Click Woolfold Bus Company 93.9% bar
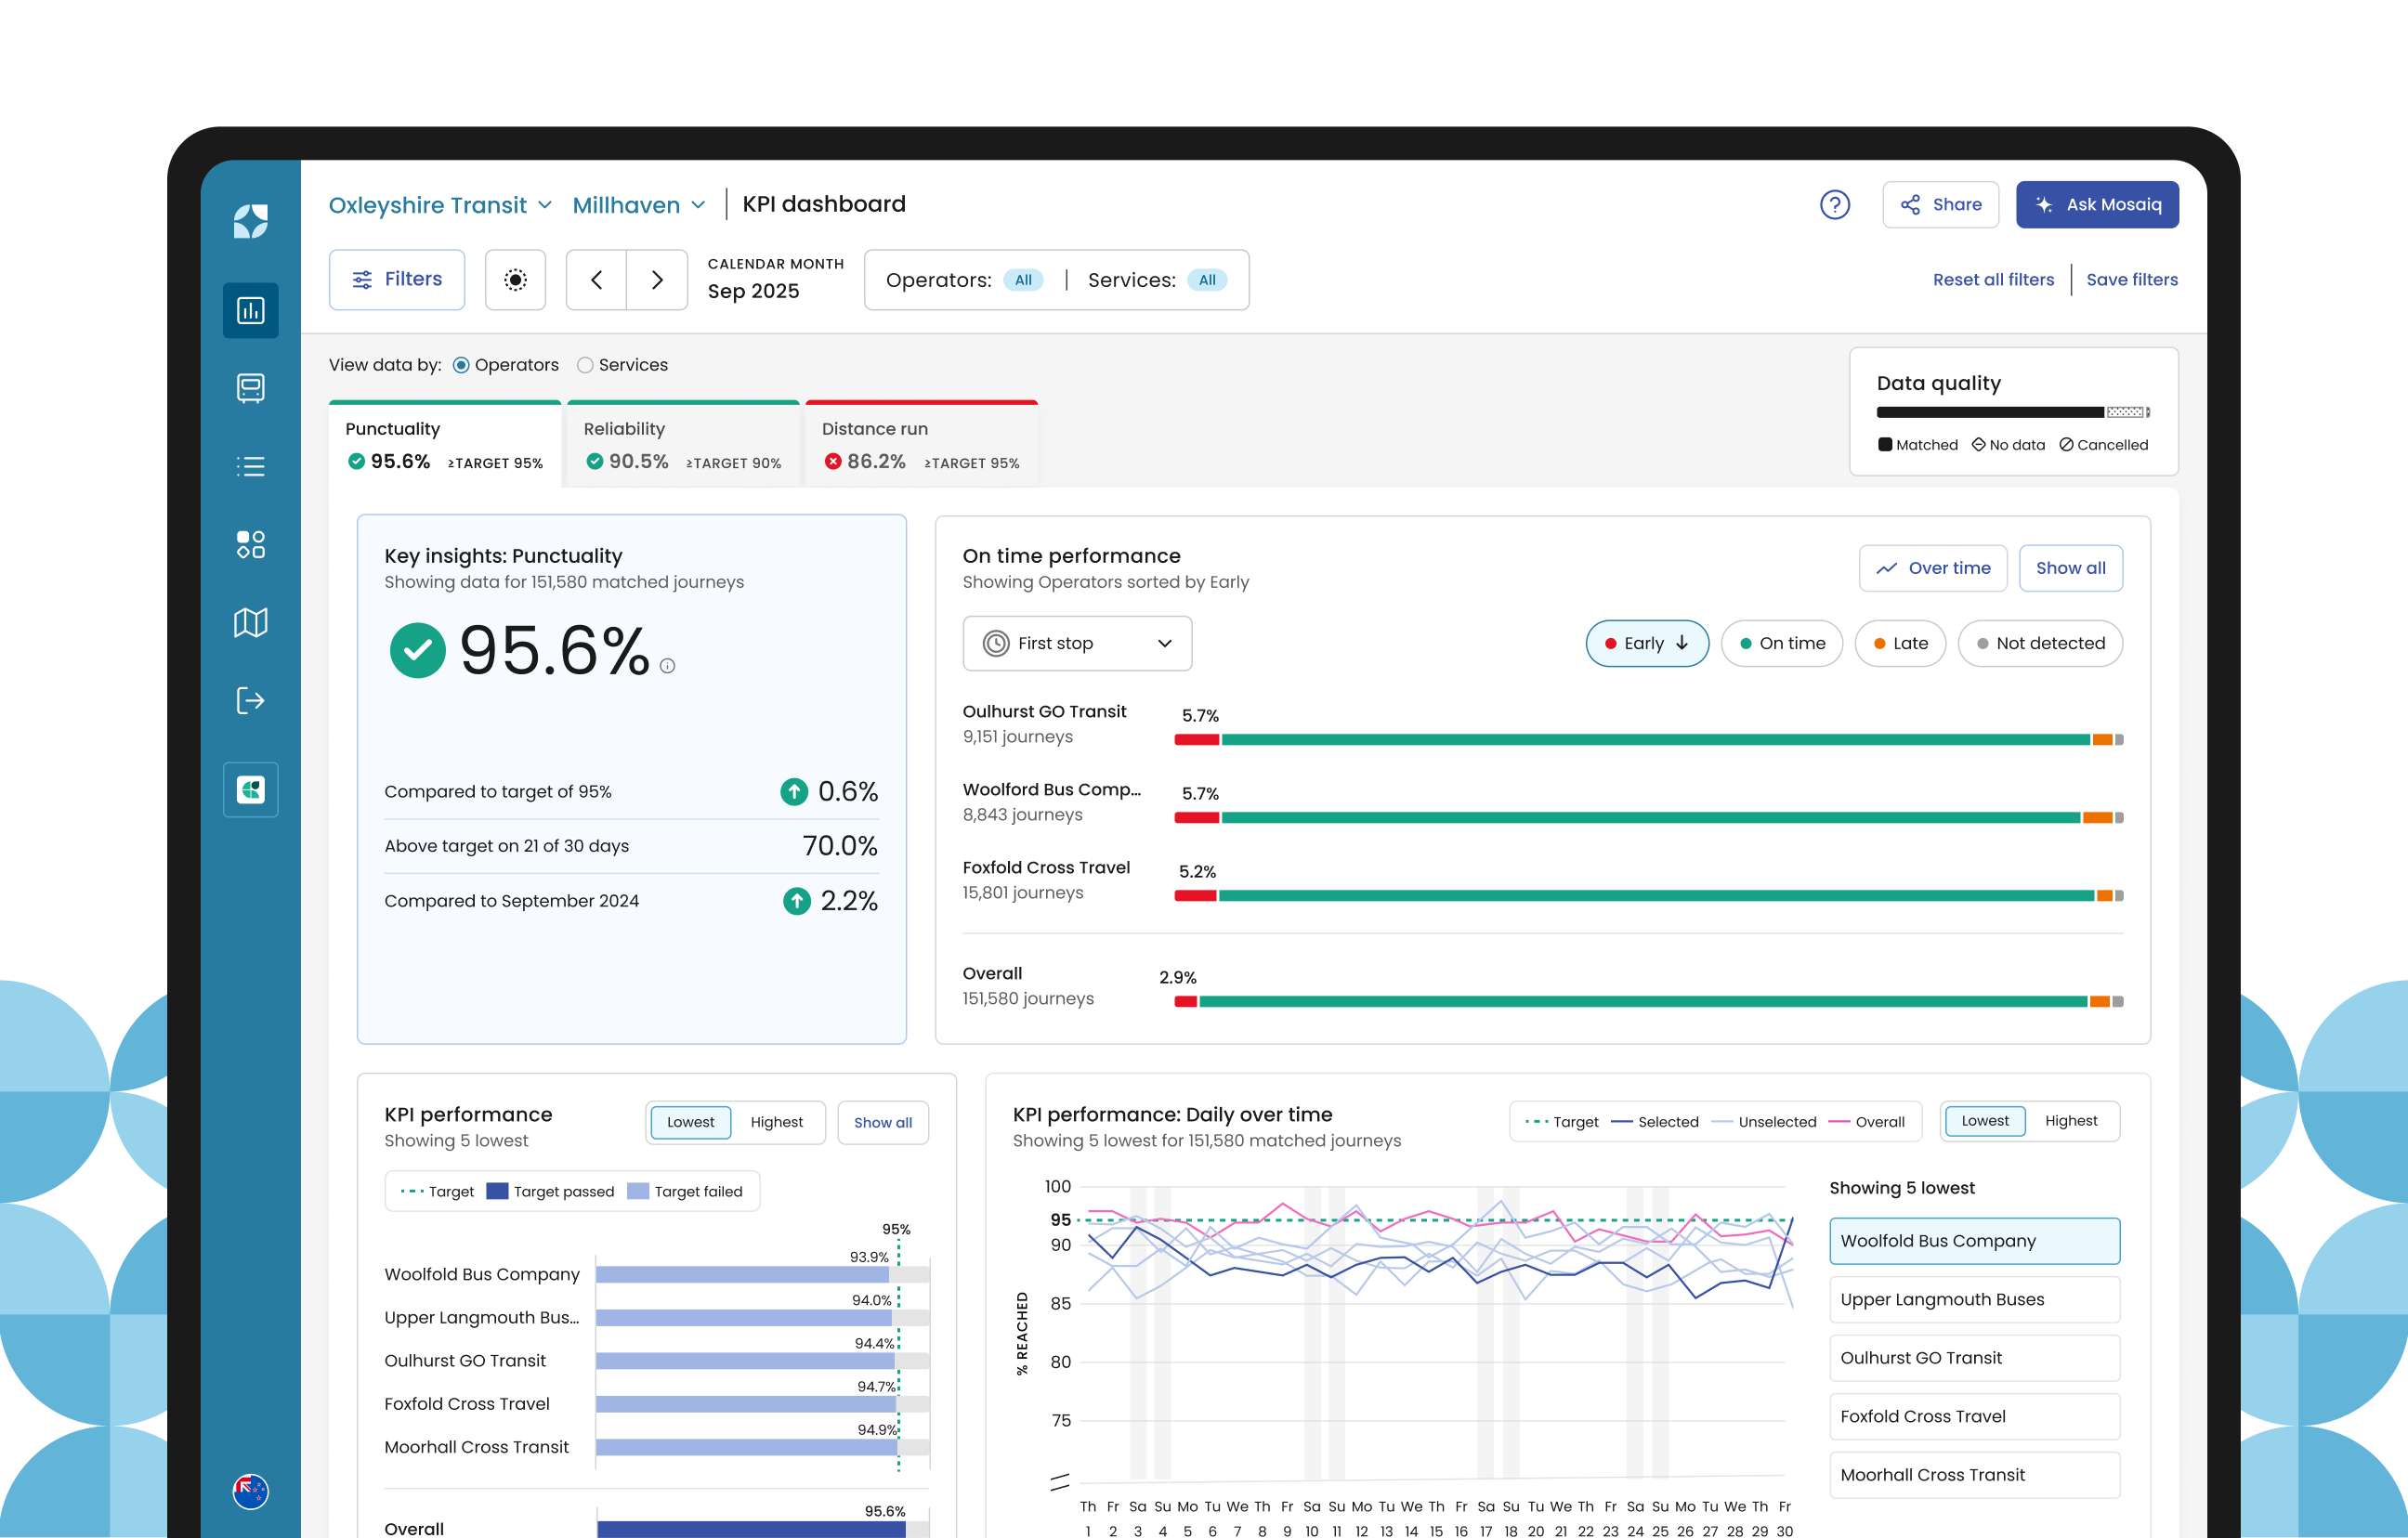 click(x=742, y=1275)
